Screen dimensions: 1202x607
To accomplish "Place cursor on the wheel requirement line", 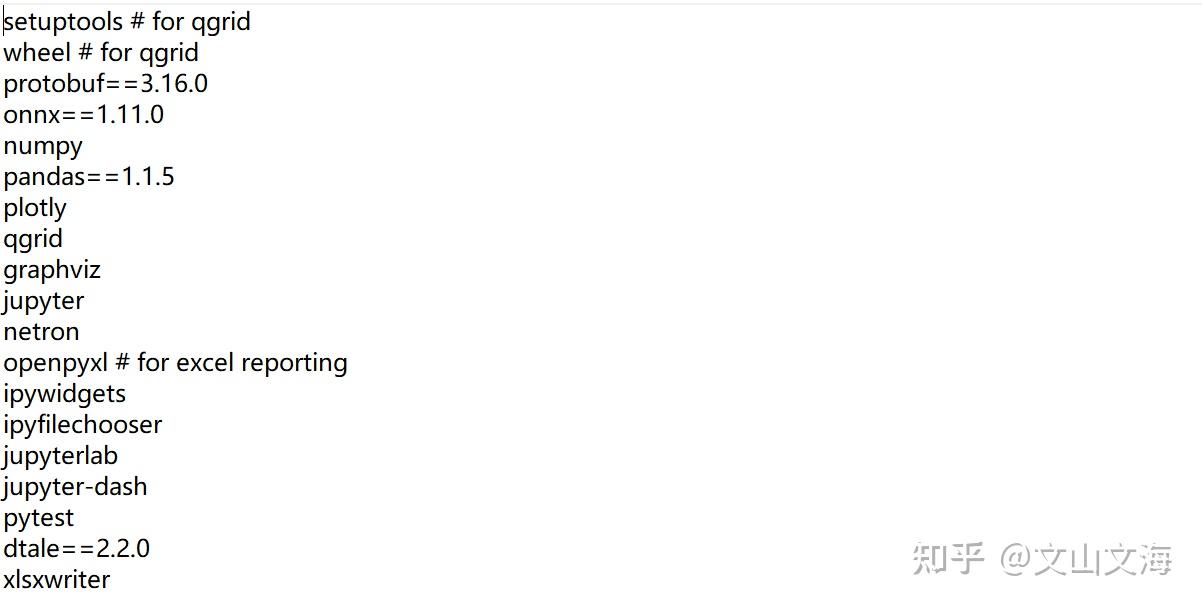I will point(100,53).
